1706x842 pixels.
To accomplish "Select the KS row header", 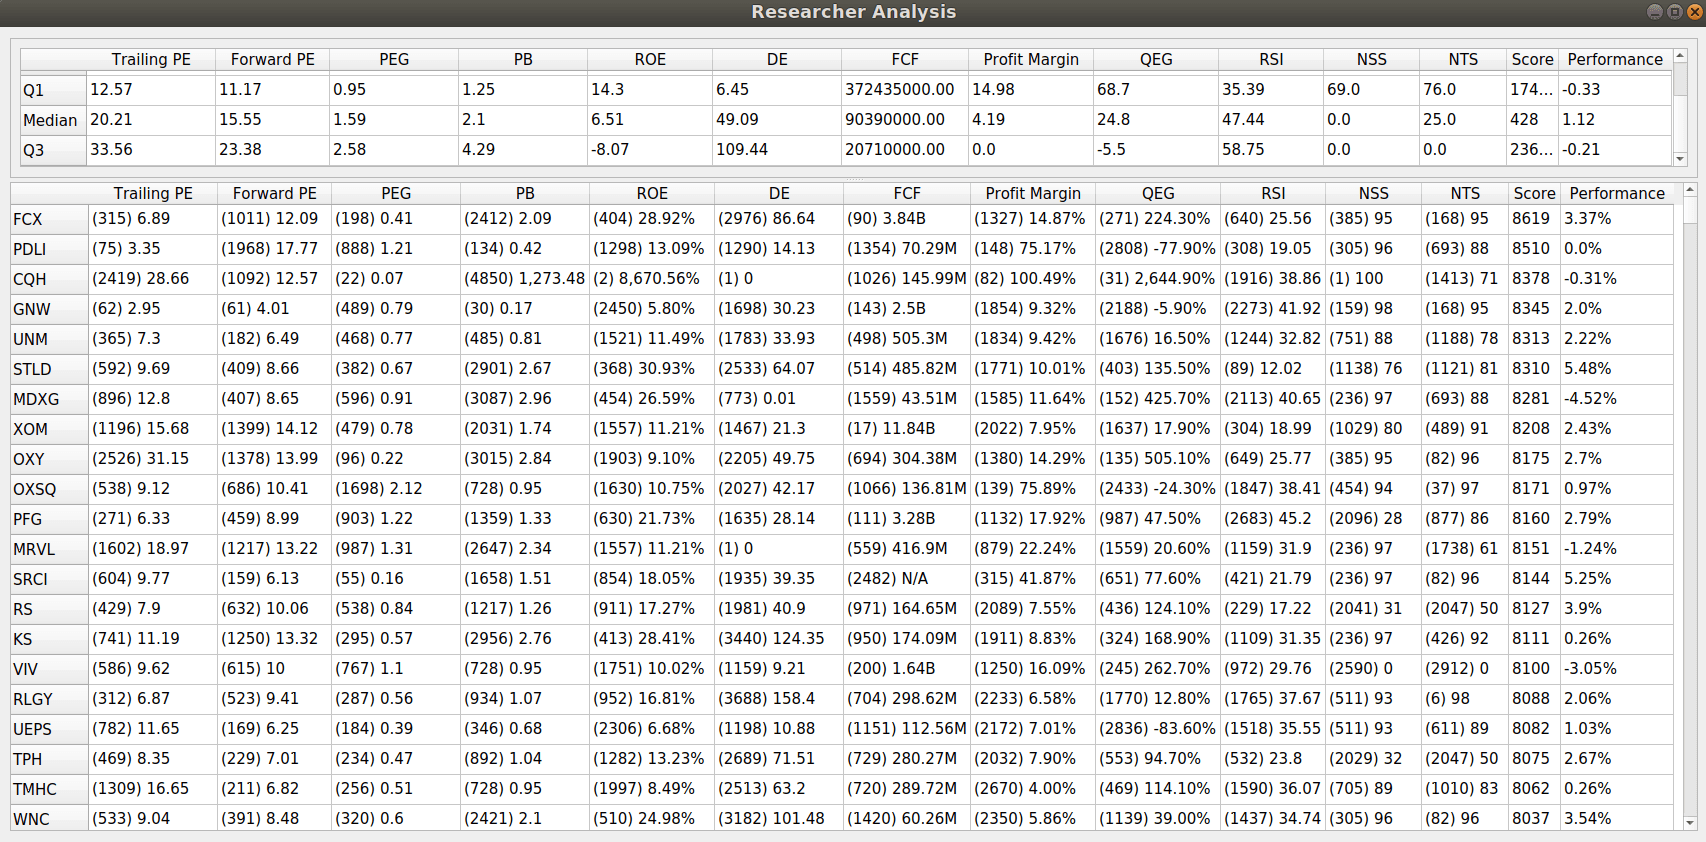I will click(x=49, y=639).
